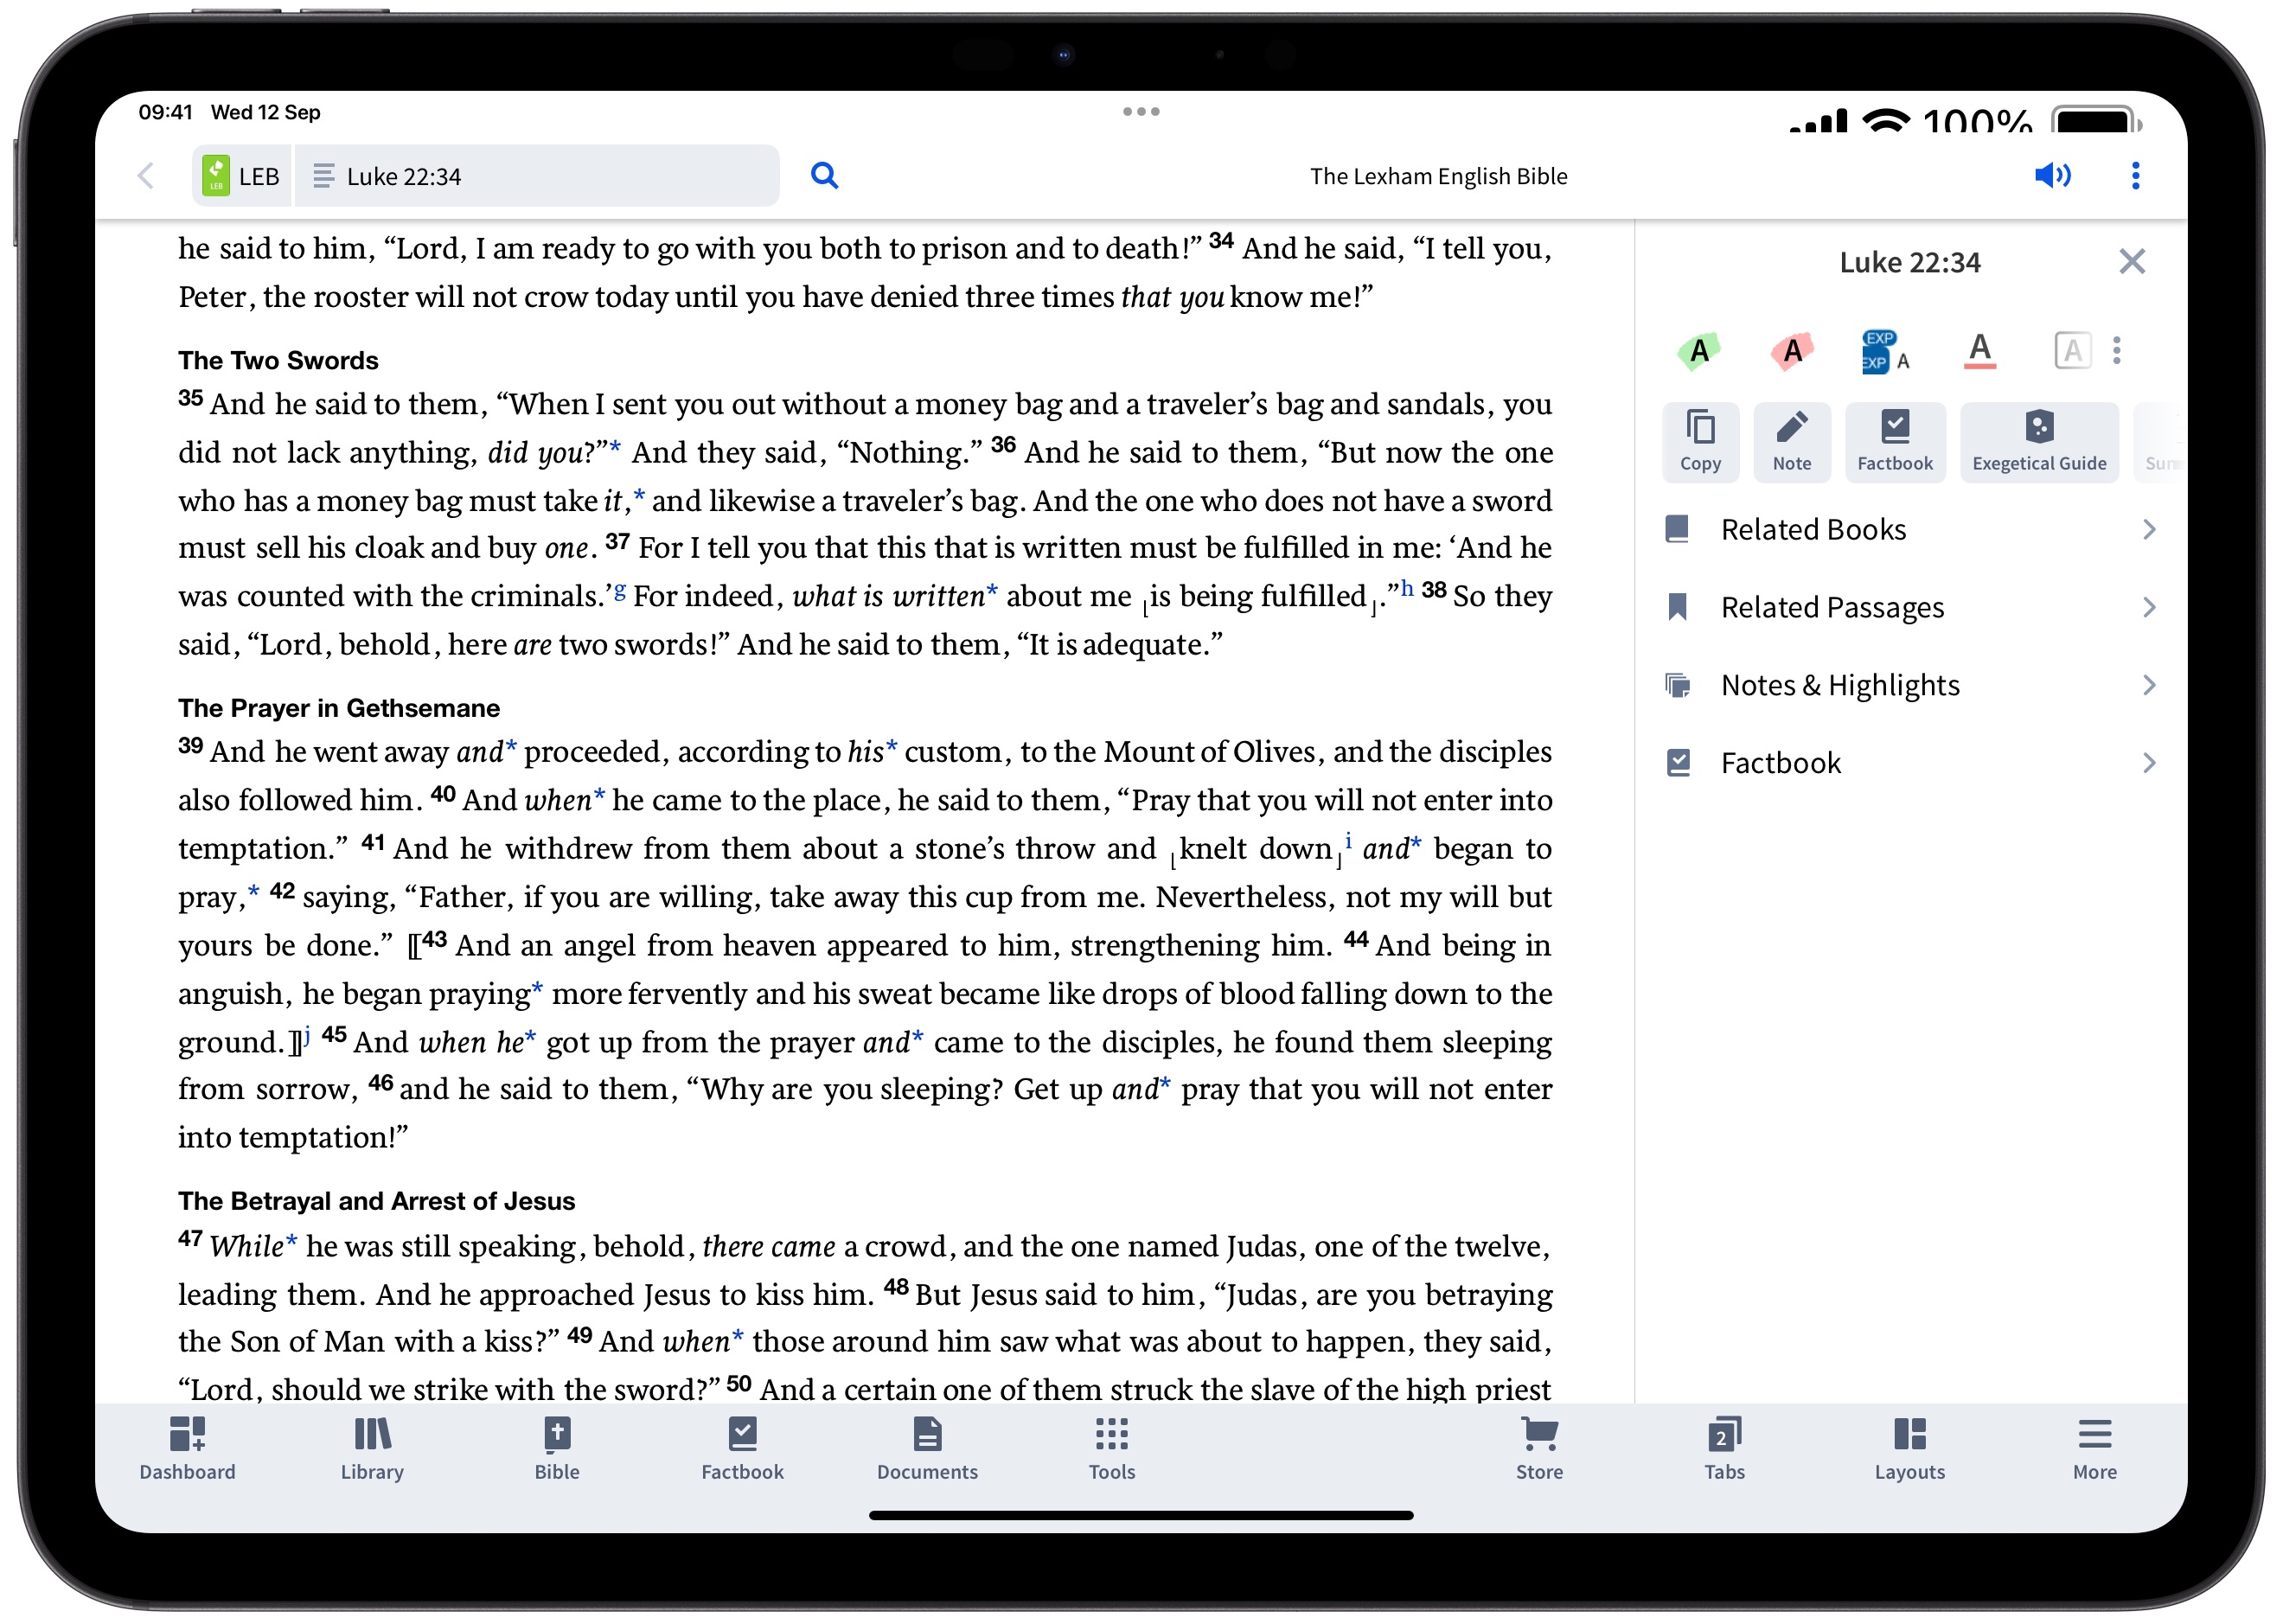2283x1624 pixels.
Task: Tap the Luke 22:34 panel heading
Action: click(1909, 262)
